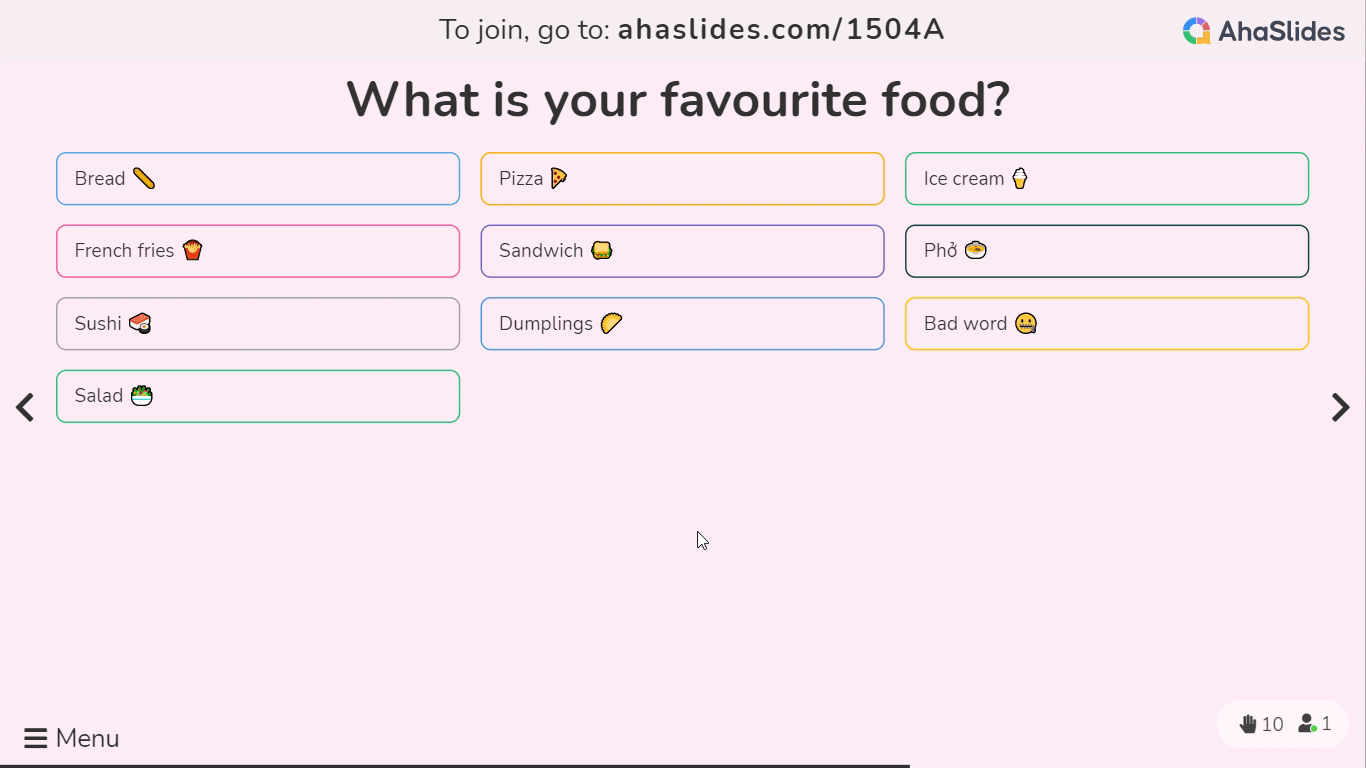Select the Phở response card
1366x768 pixels.
tap(1107, 251)
